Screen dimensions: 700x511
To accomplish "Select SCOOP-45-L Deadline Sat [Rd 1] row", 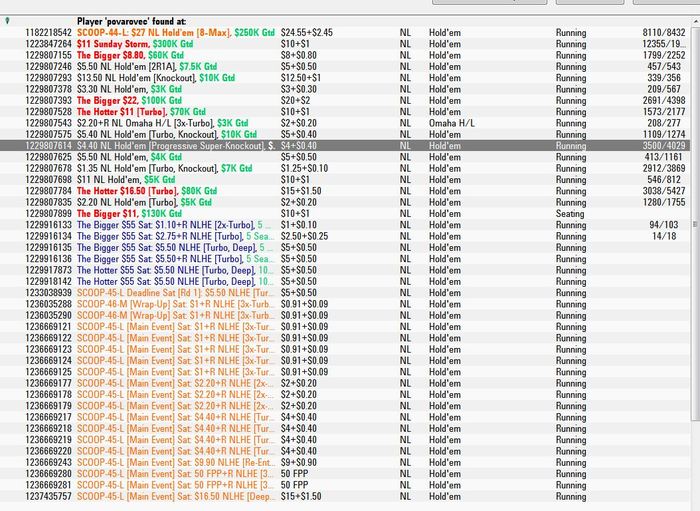I will coord(345,293).
